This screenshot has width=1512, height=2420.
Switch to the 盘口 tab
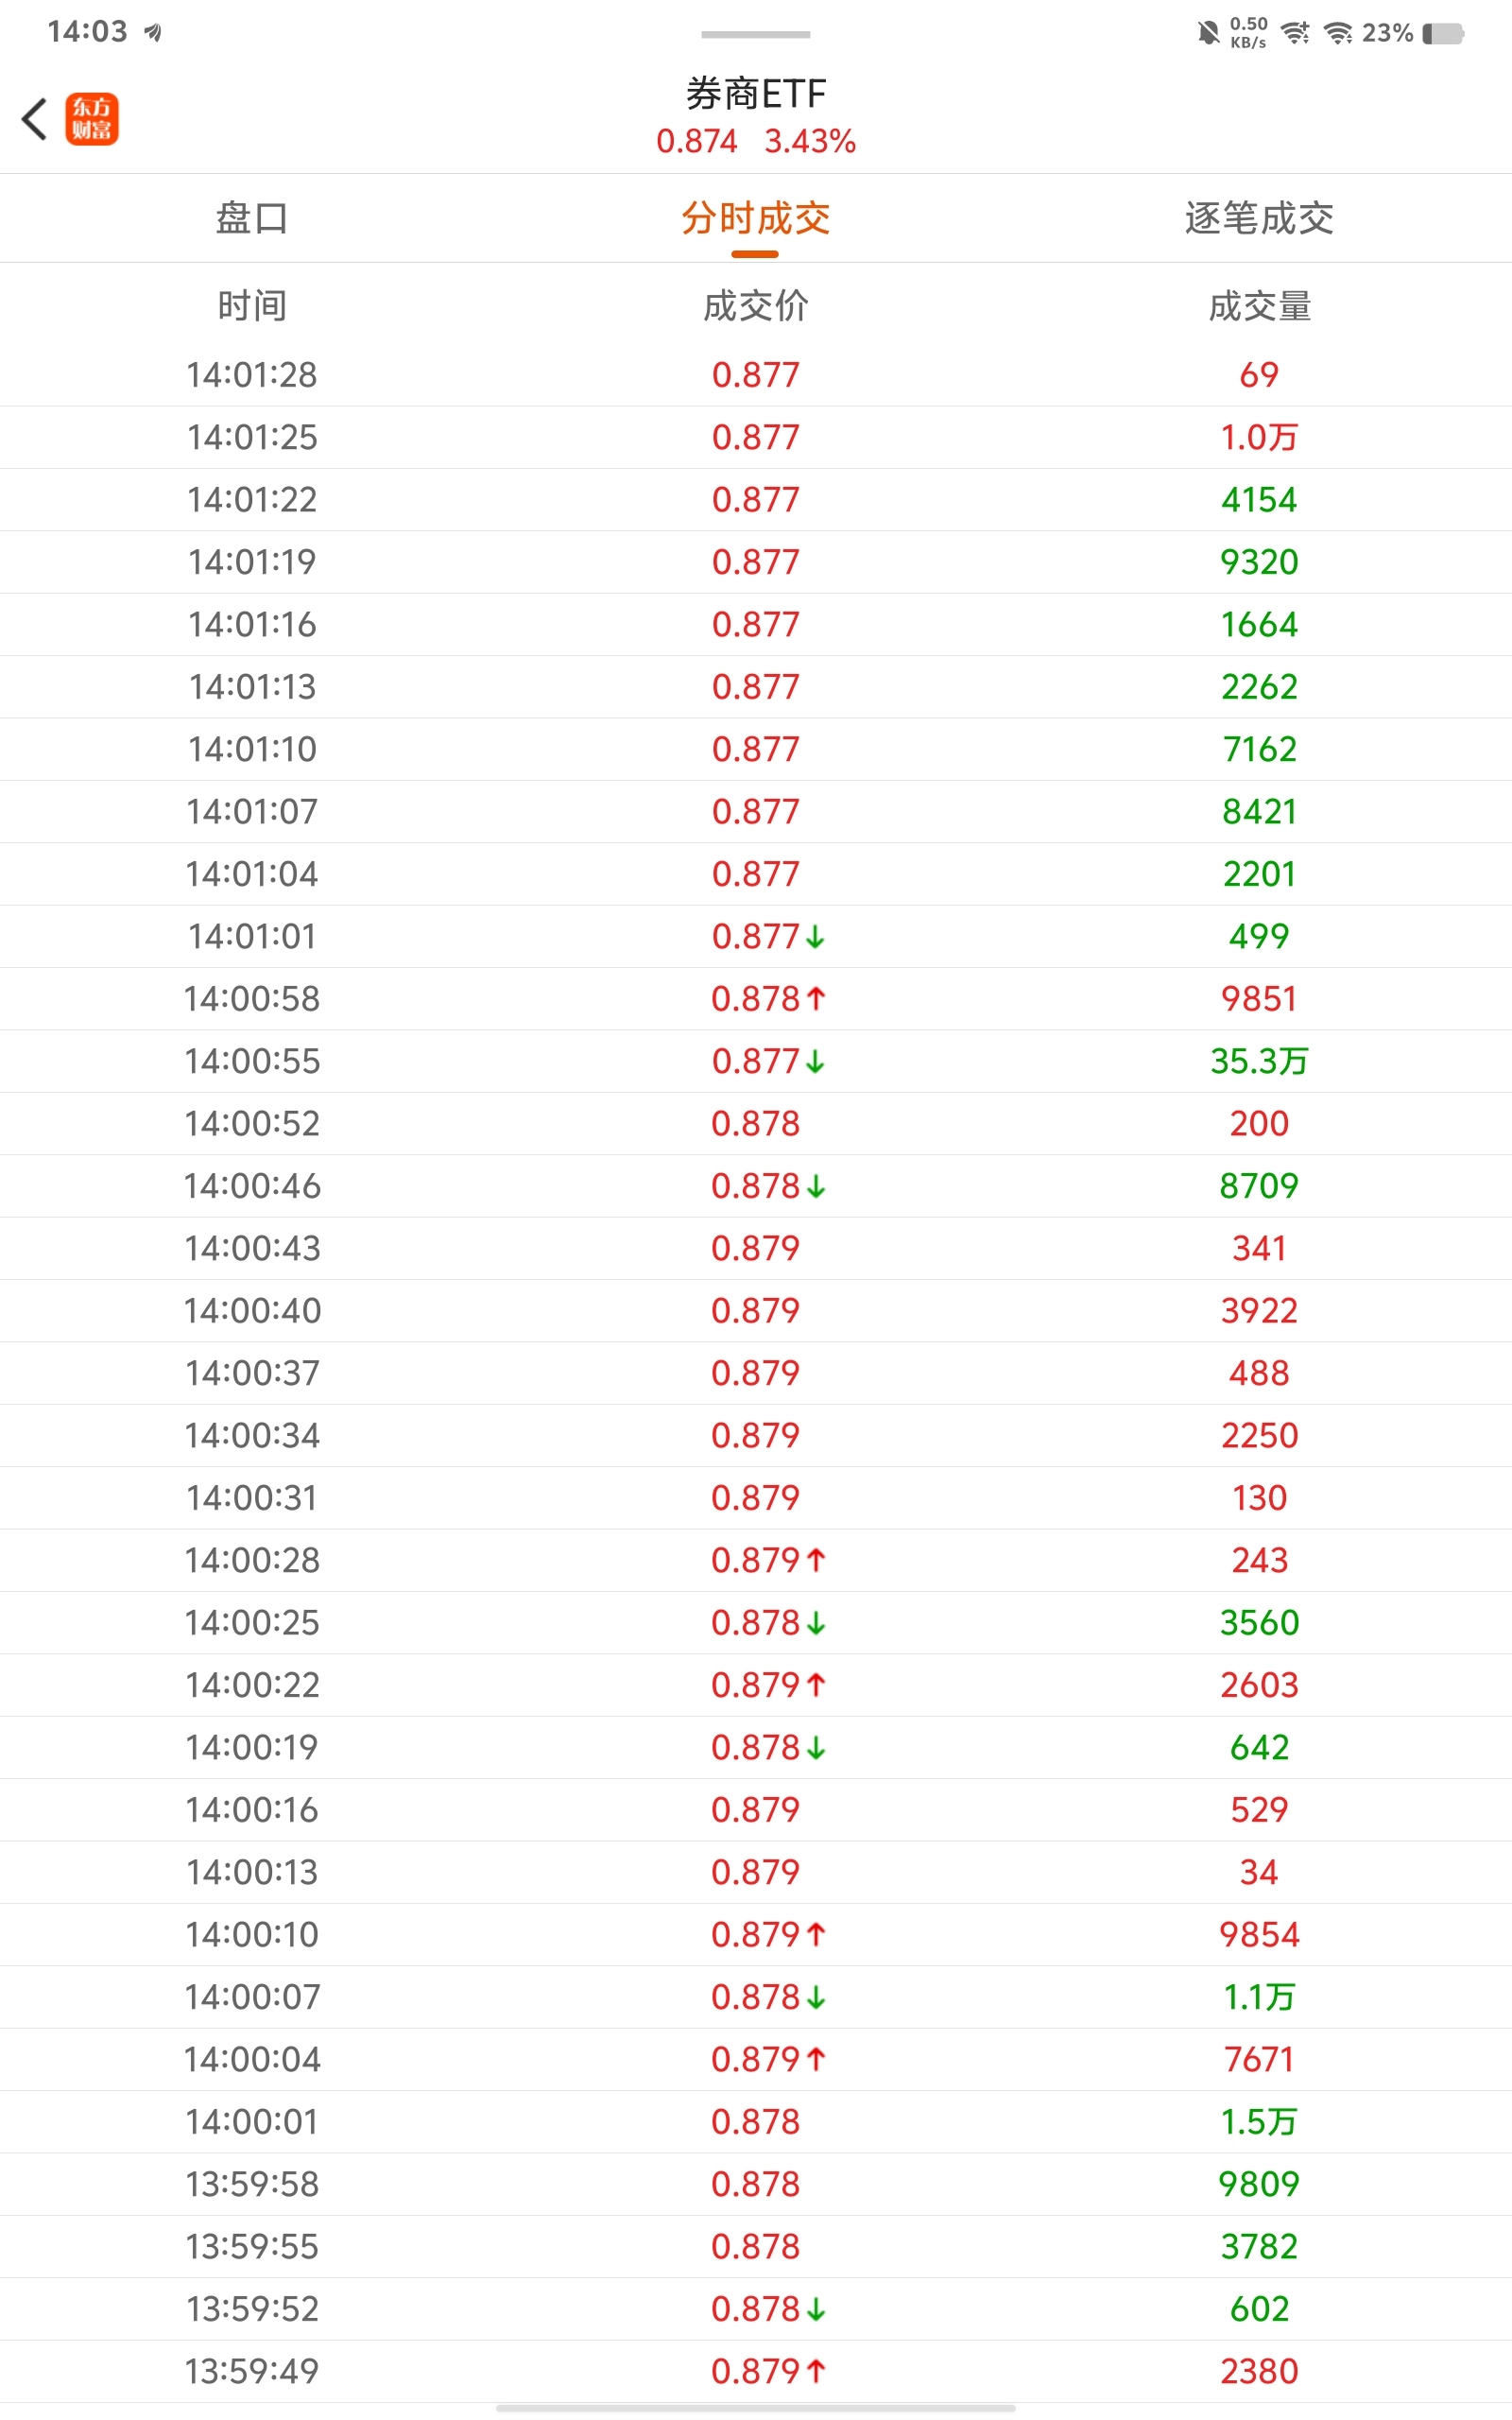point(252,218)
